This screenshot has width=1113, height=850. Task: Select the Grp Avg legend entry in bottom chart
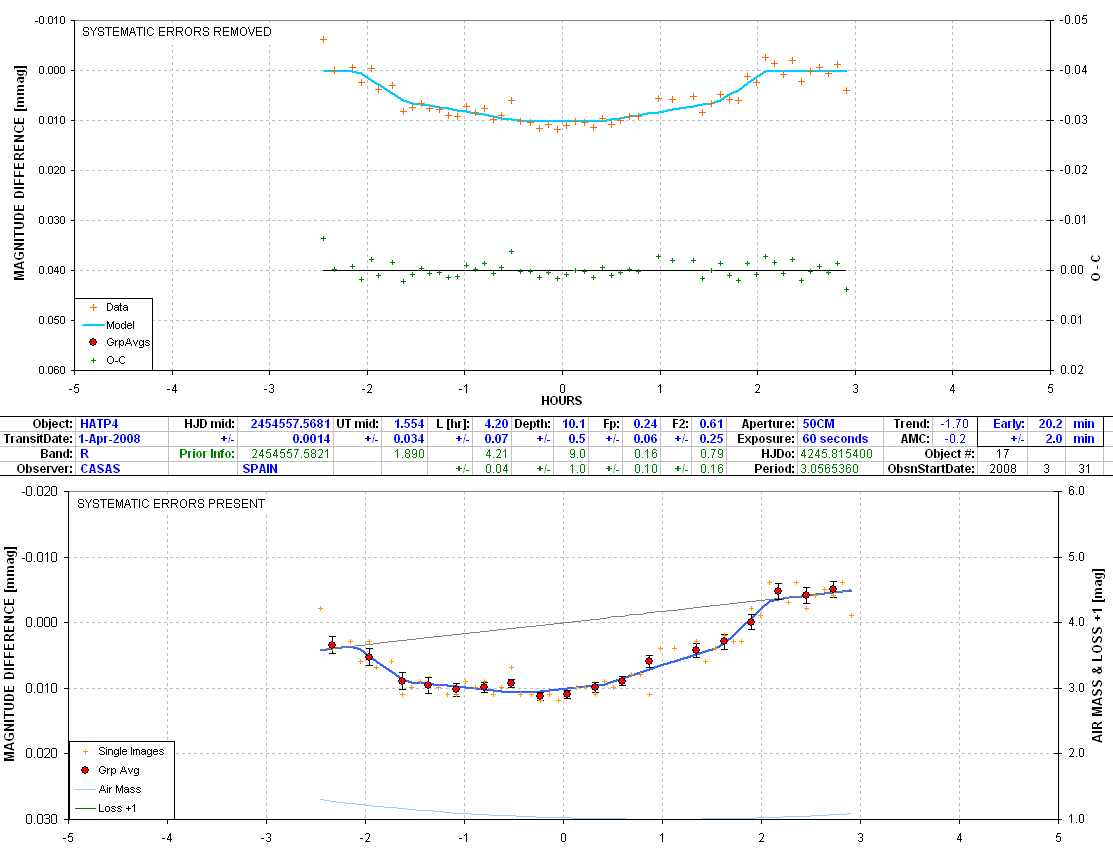[x=112, y=770]
